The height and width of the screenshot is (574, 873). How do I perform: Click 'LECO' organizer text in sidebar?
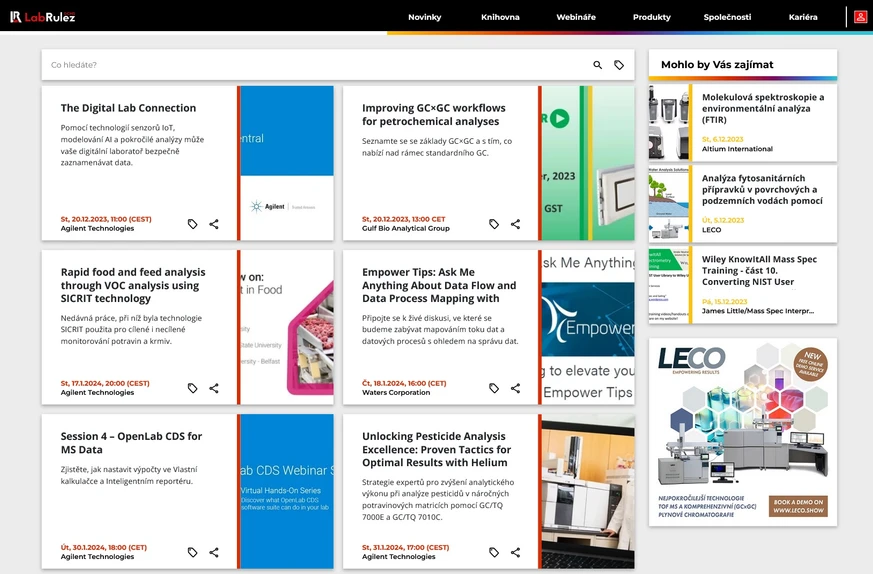click(711, 230)
